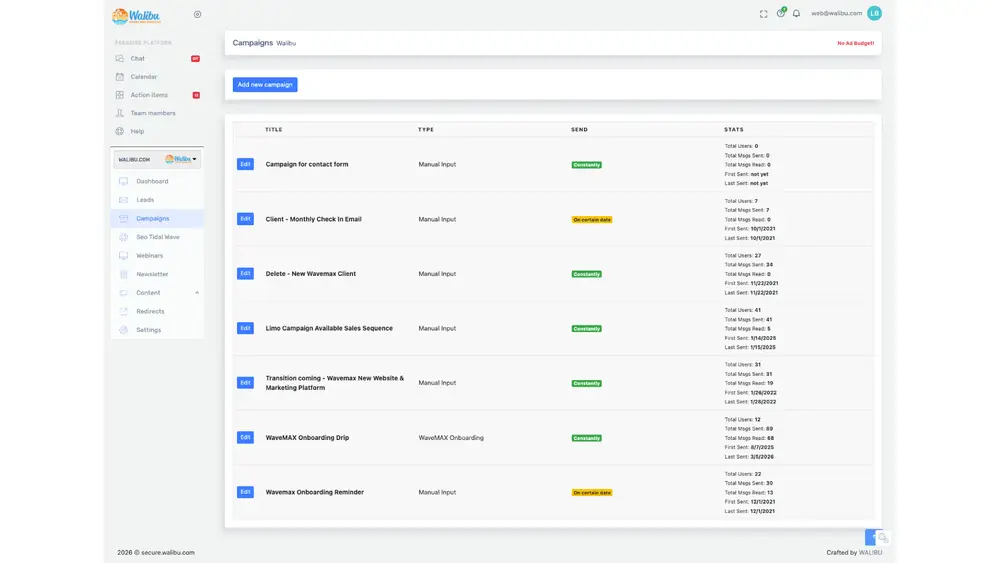1000x563 pixels.
Task: Click Constantly badge for WaveMAX Onboarding Drip
Action: tap(586, 438)
